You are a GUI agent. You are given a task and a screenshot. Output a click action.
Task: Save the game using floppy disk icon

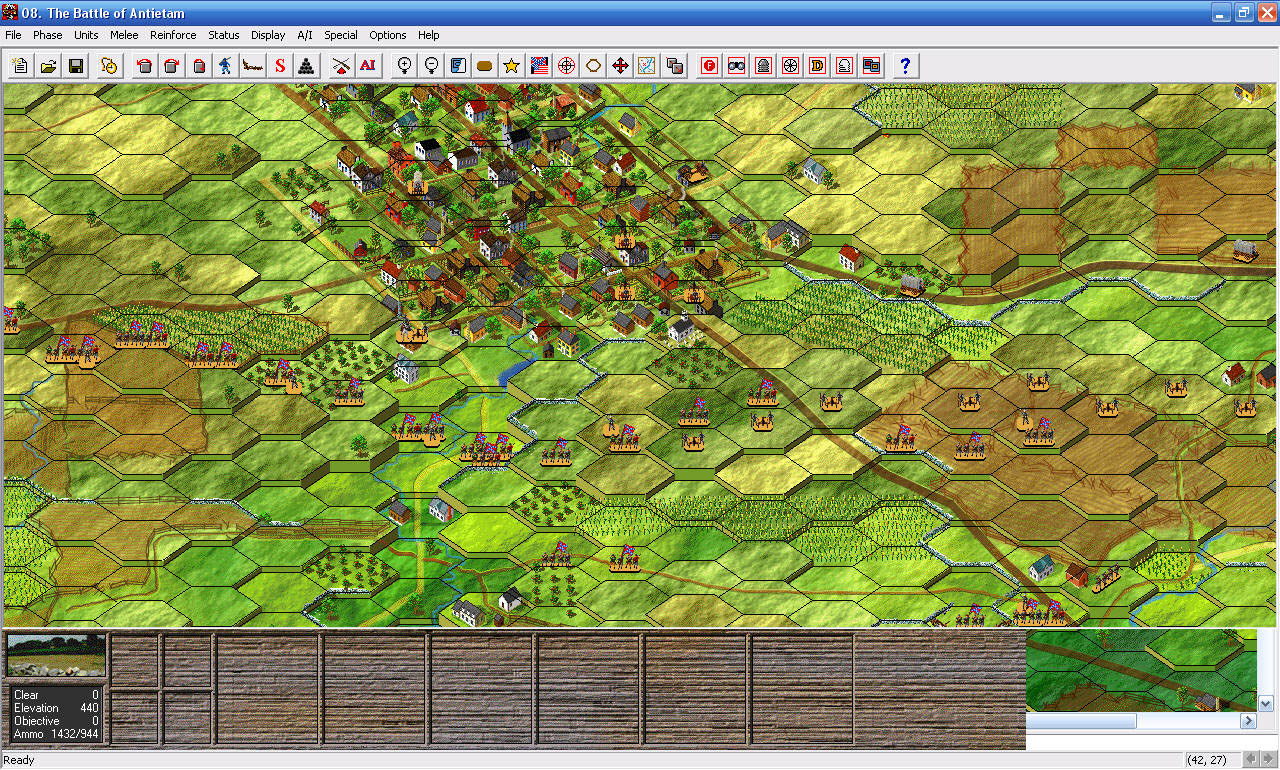(75, 66)
